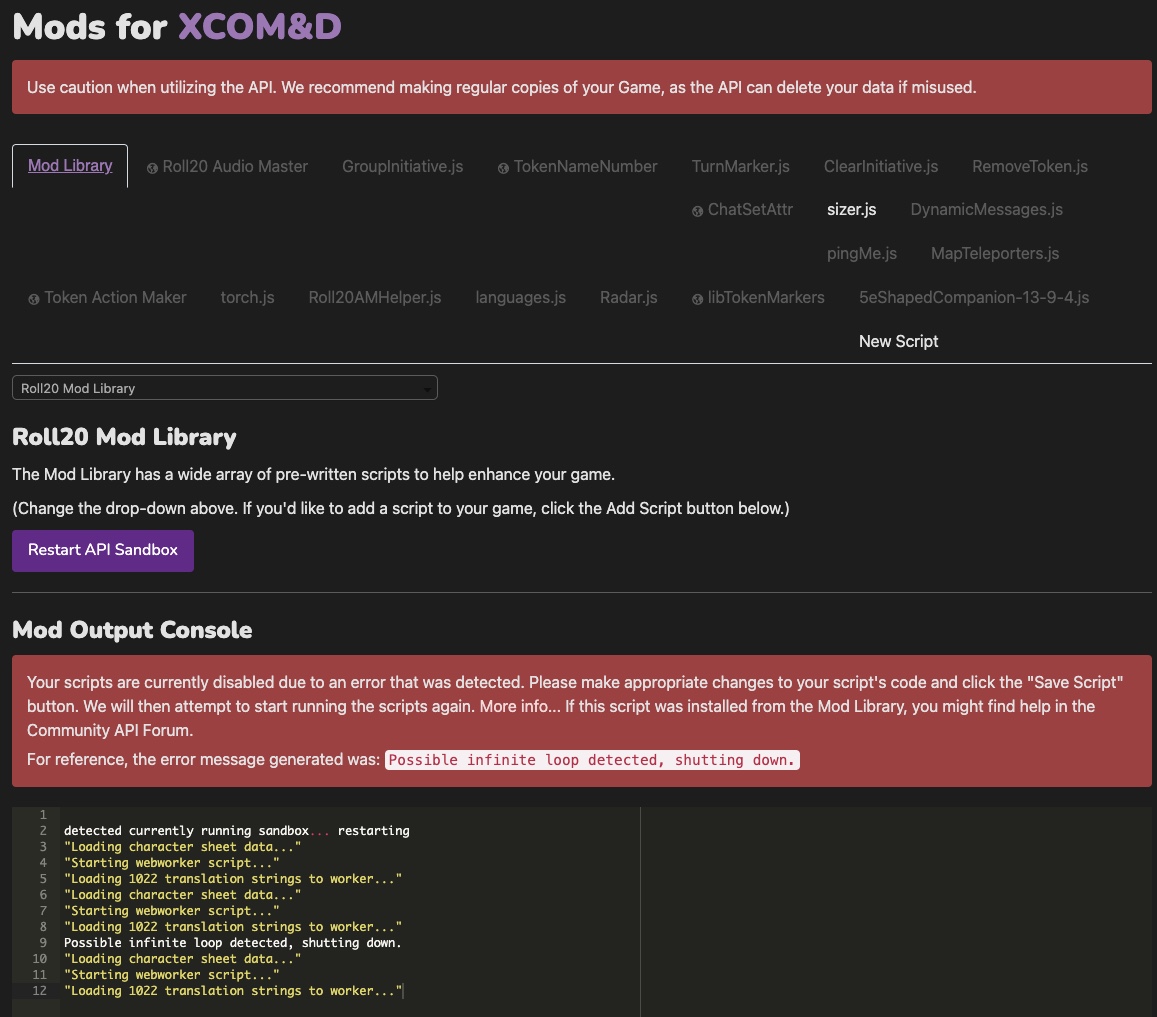1157x1017 pixels.
Task: Open the 5eShapedCompanion-13-9-4.js tab
Action: (x=974, y=297)
